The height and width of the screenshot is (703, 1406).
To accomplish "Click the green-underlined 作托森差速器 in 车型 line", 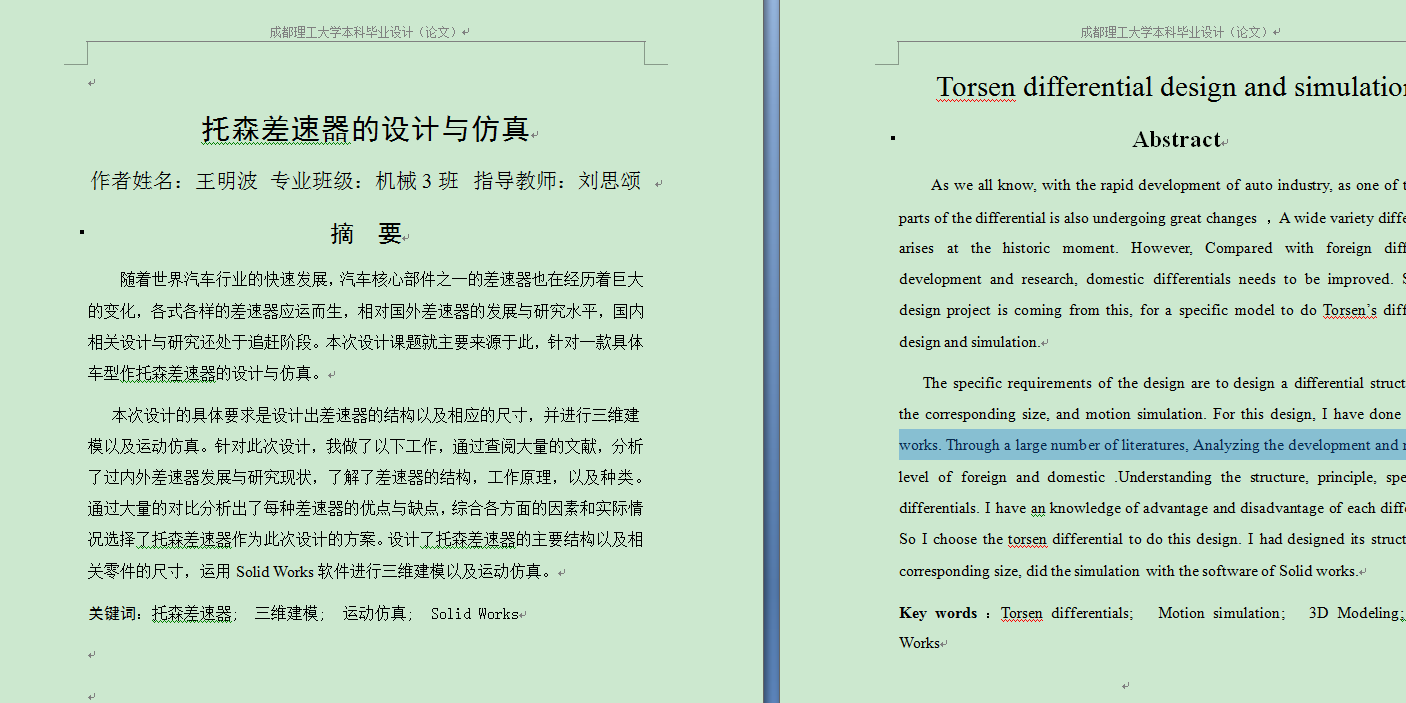I will tap(168, 374).
